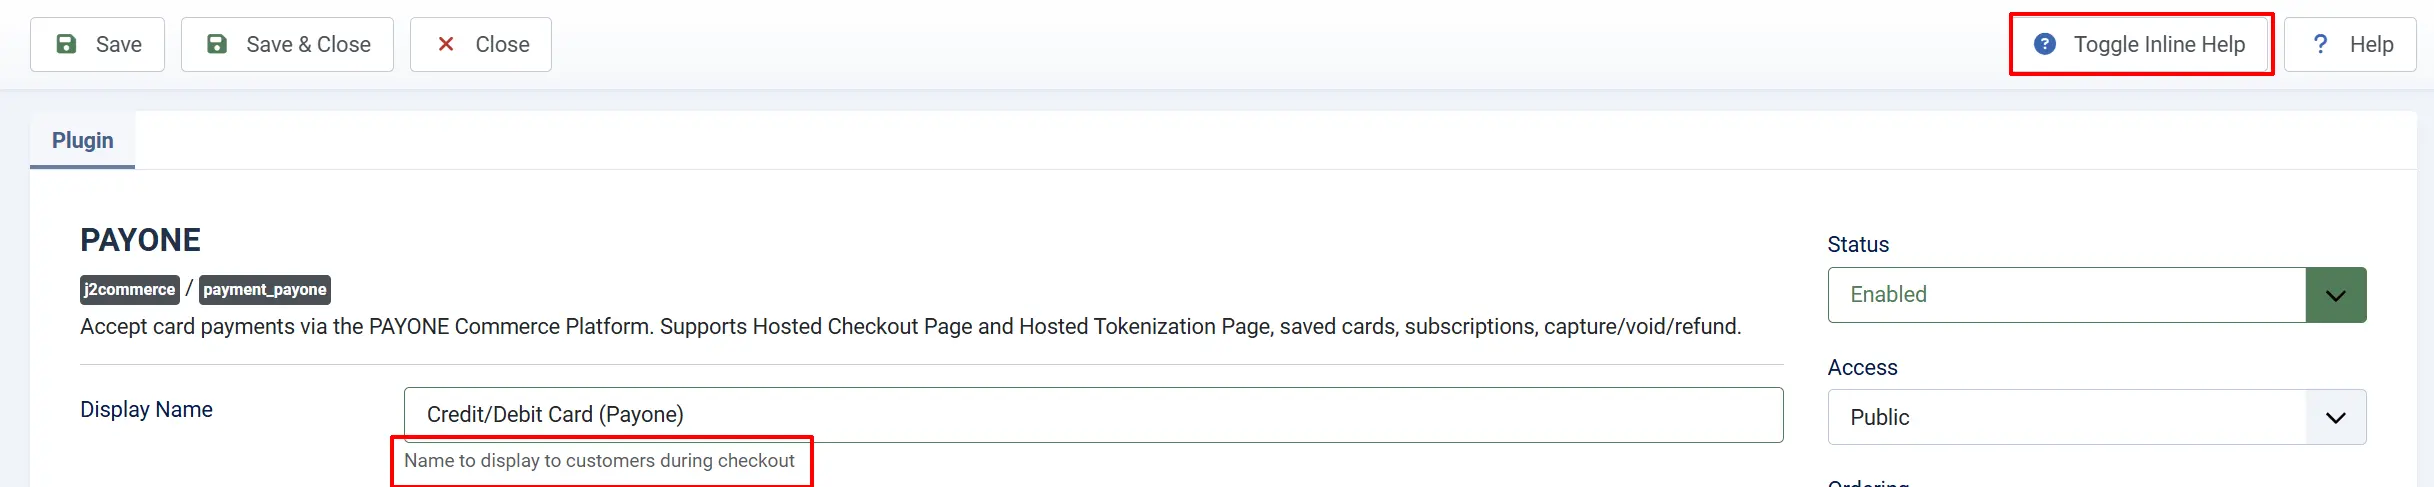Click the red X Close icon
Image resolution: width=2434 pixels, height=487 pixels.
point(446,44)
